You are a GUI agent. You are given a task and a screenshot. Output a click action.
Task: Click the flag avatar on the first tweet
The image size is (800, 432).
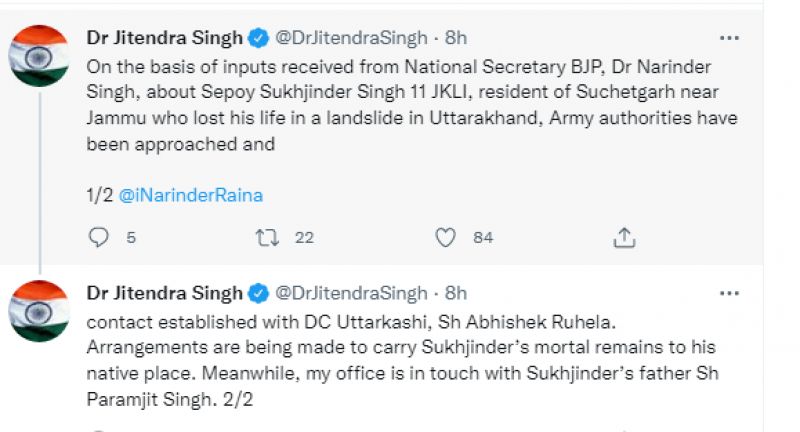39,55
